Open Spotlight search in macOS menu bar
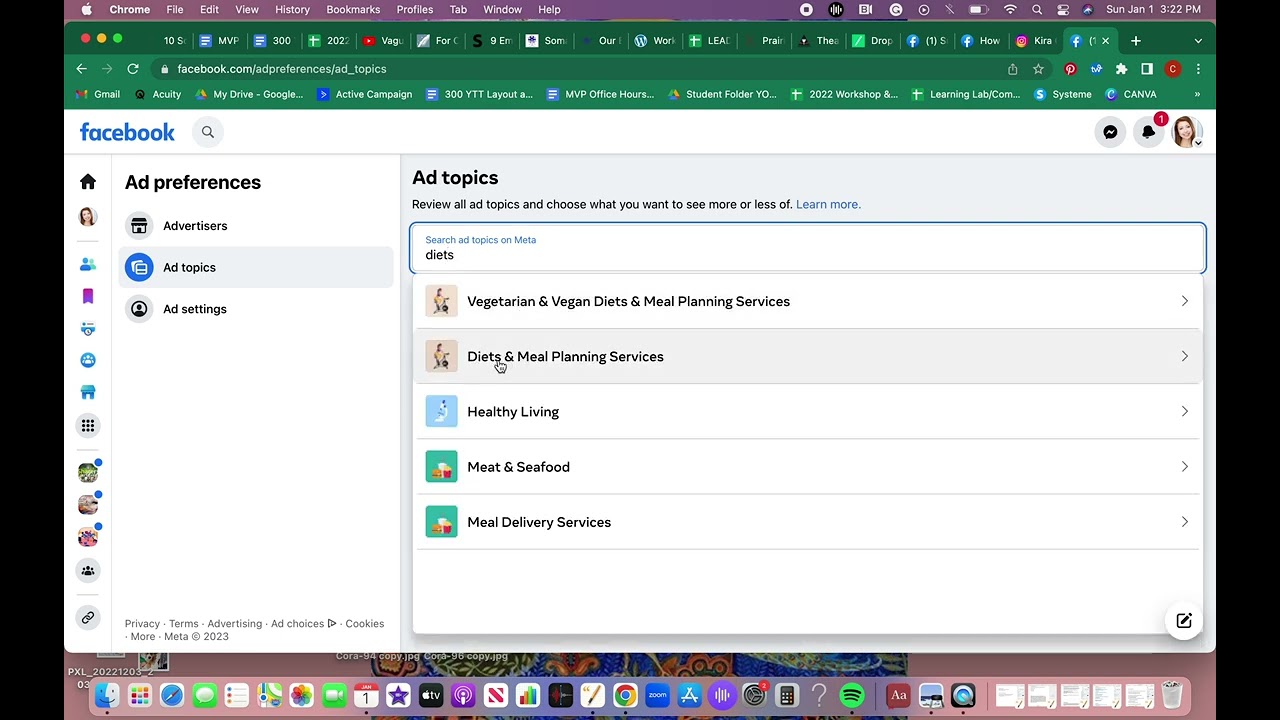 pyautogui.click(x=1037, y=9)
